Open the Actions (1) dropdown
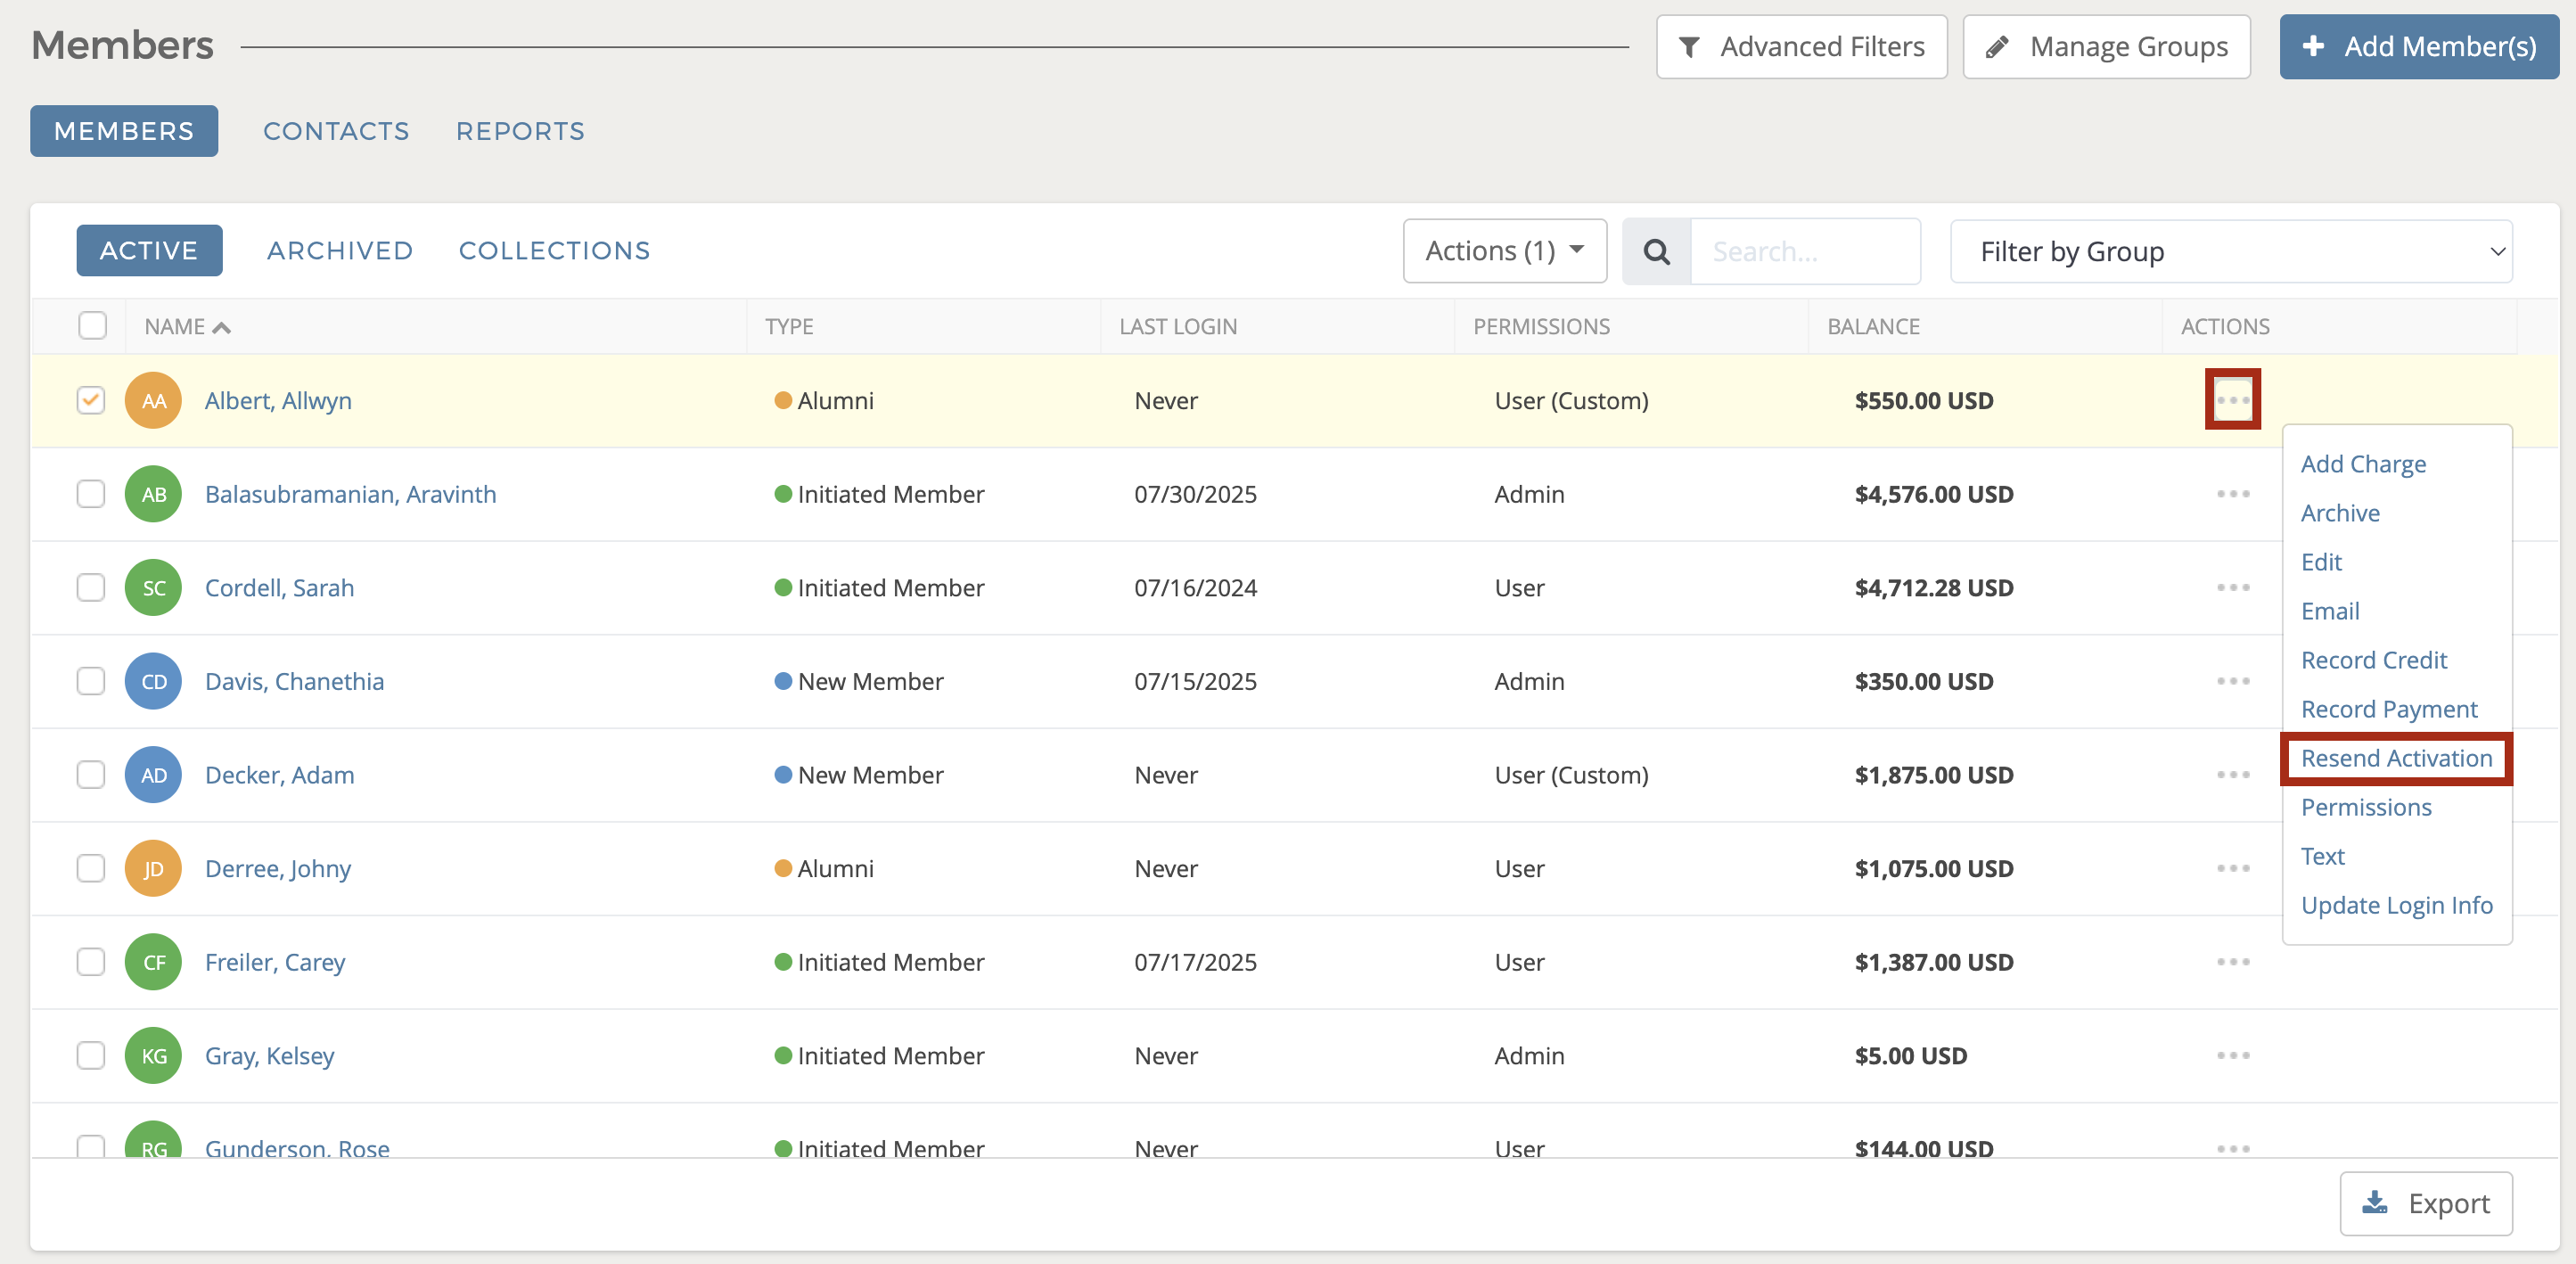This screenshot has width=2576, height=1264. point(1504,251)
